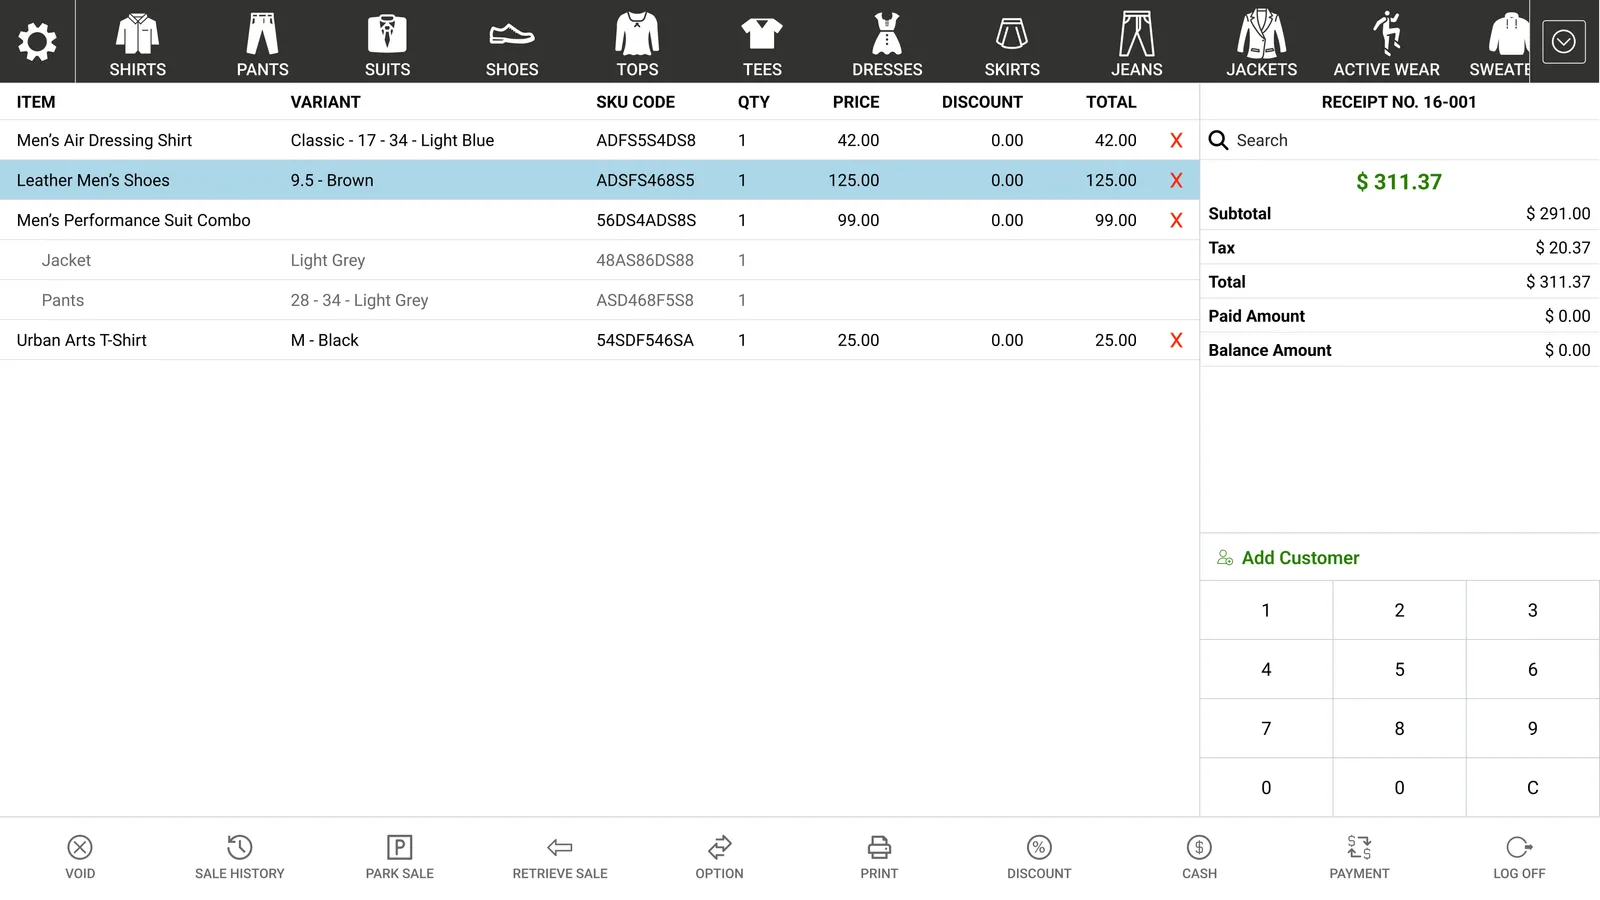Click the PARK SALE icon

point(400,847)
